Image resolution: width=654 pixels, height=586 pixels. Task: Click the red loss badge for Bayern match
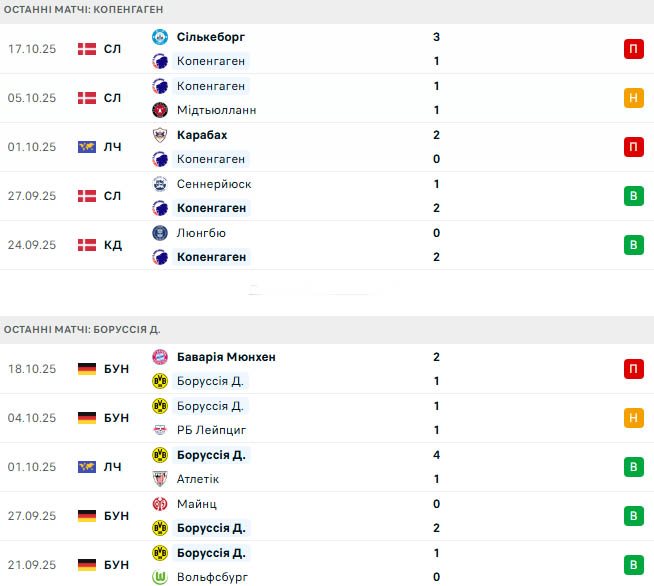point(633,369)
